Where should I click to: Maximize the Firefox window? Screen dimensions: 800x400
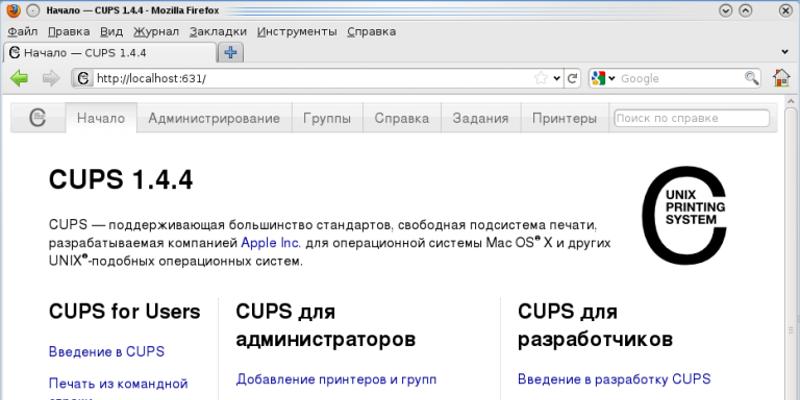click(x=745, y=11)
